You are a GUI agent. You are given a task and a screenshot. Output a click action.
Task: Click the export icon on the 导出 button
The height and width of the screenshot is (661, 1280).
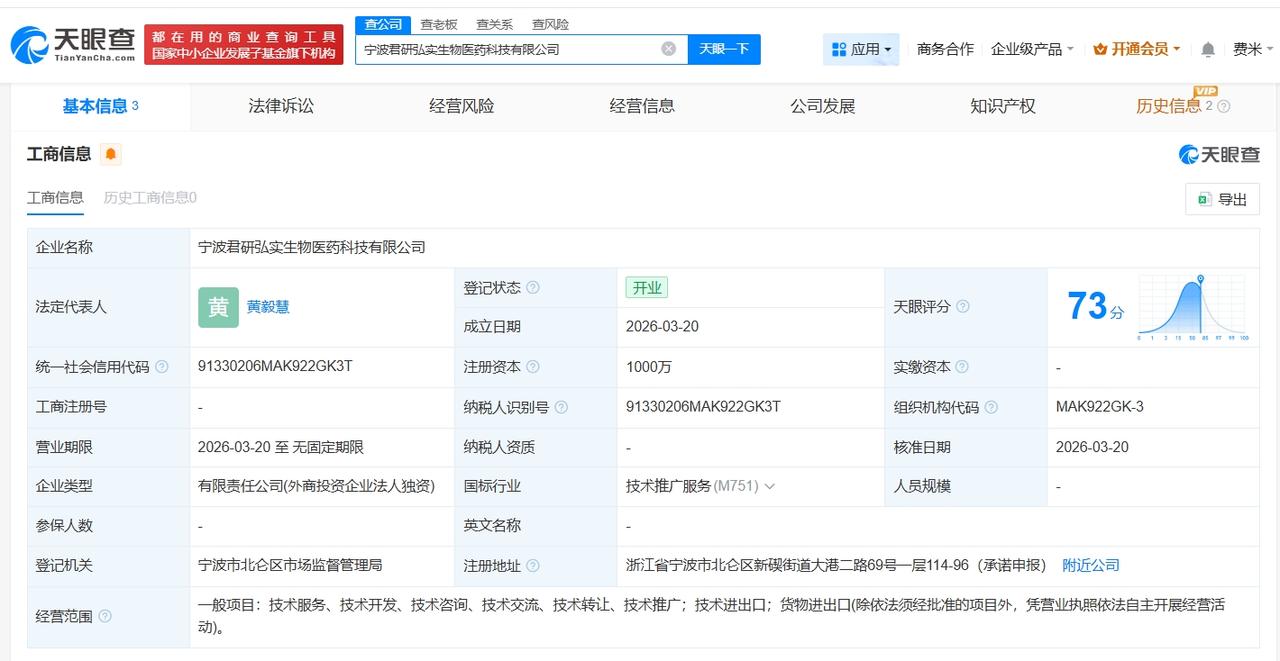click(1203, 199)
